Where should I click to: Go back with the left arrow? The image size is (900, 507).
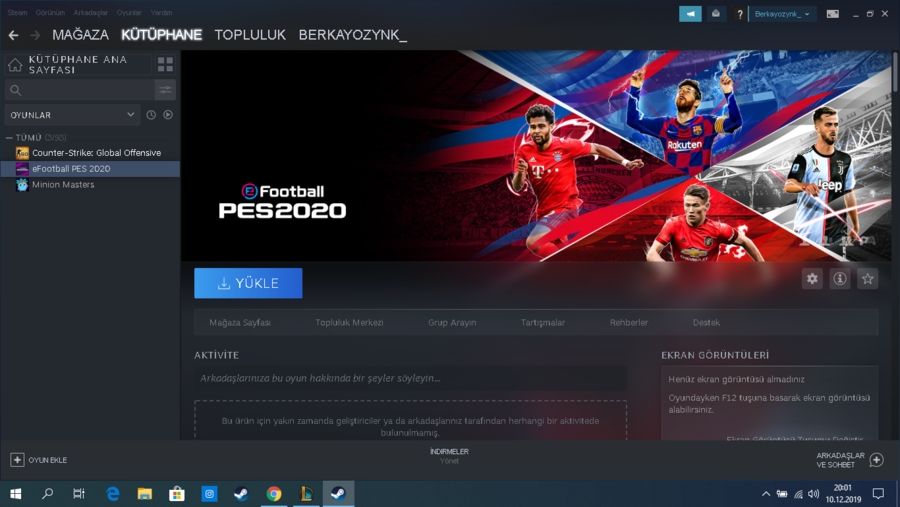pyautogui.click(x=13, y=36)
